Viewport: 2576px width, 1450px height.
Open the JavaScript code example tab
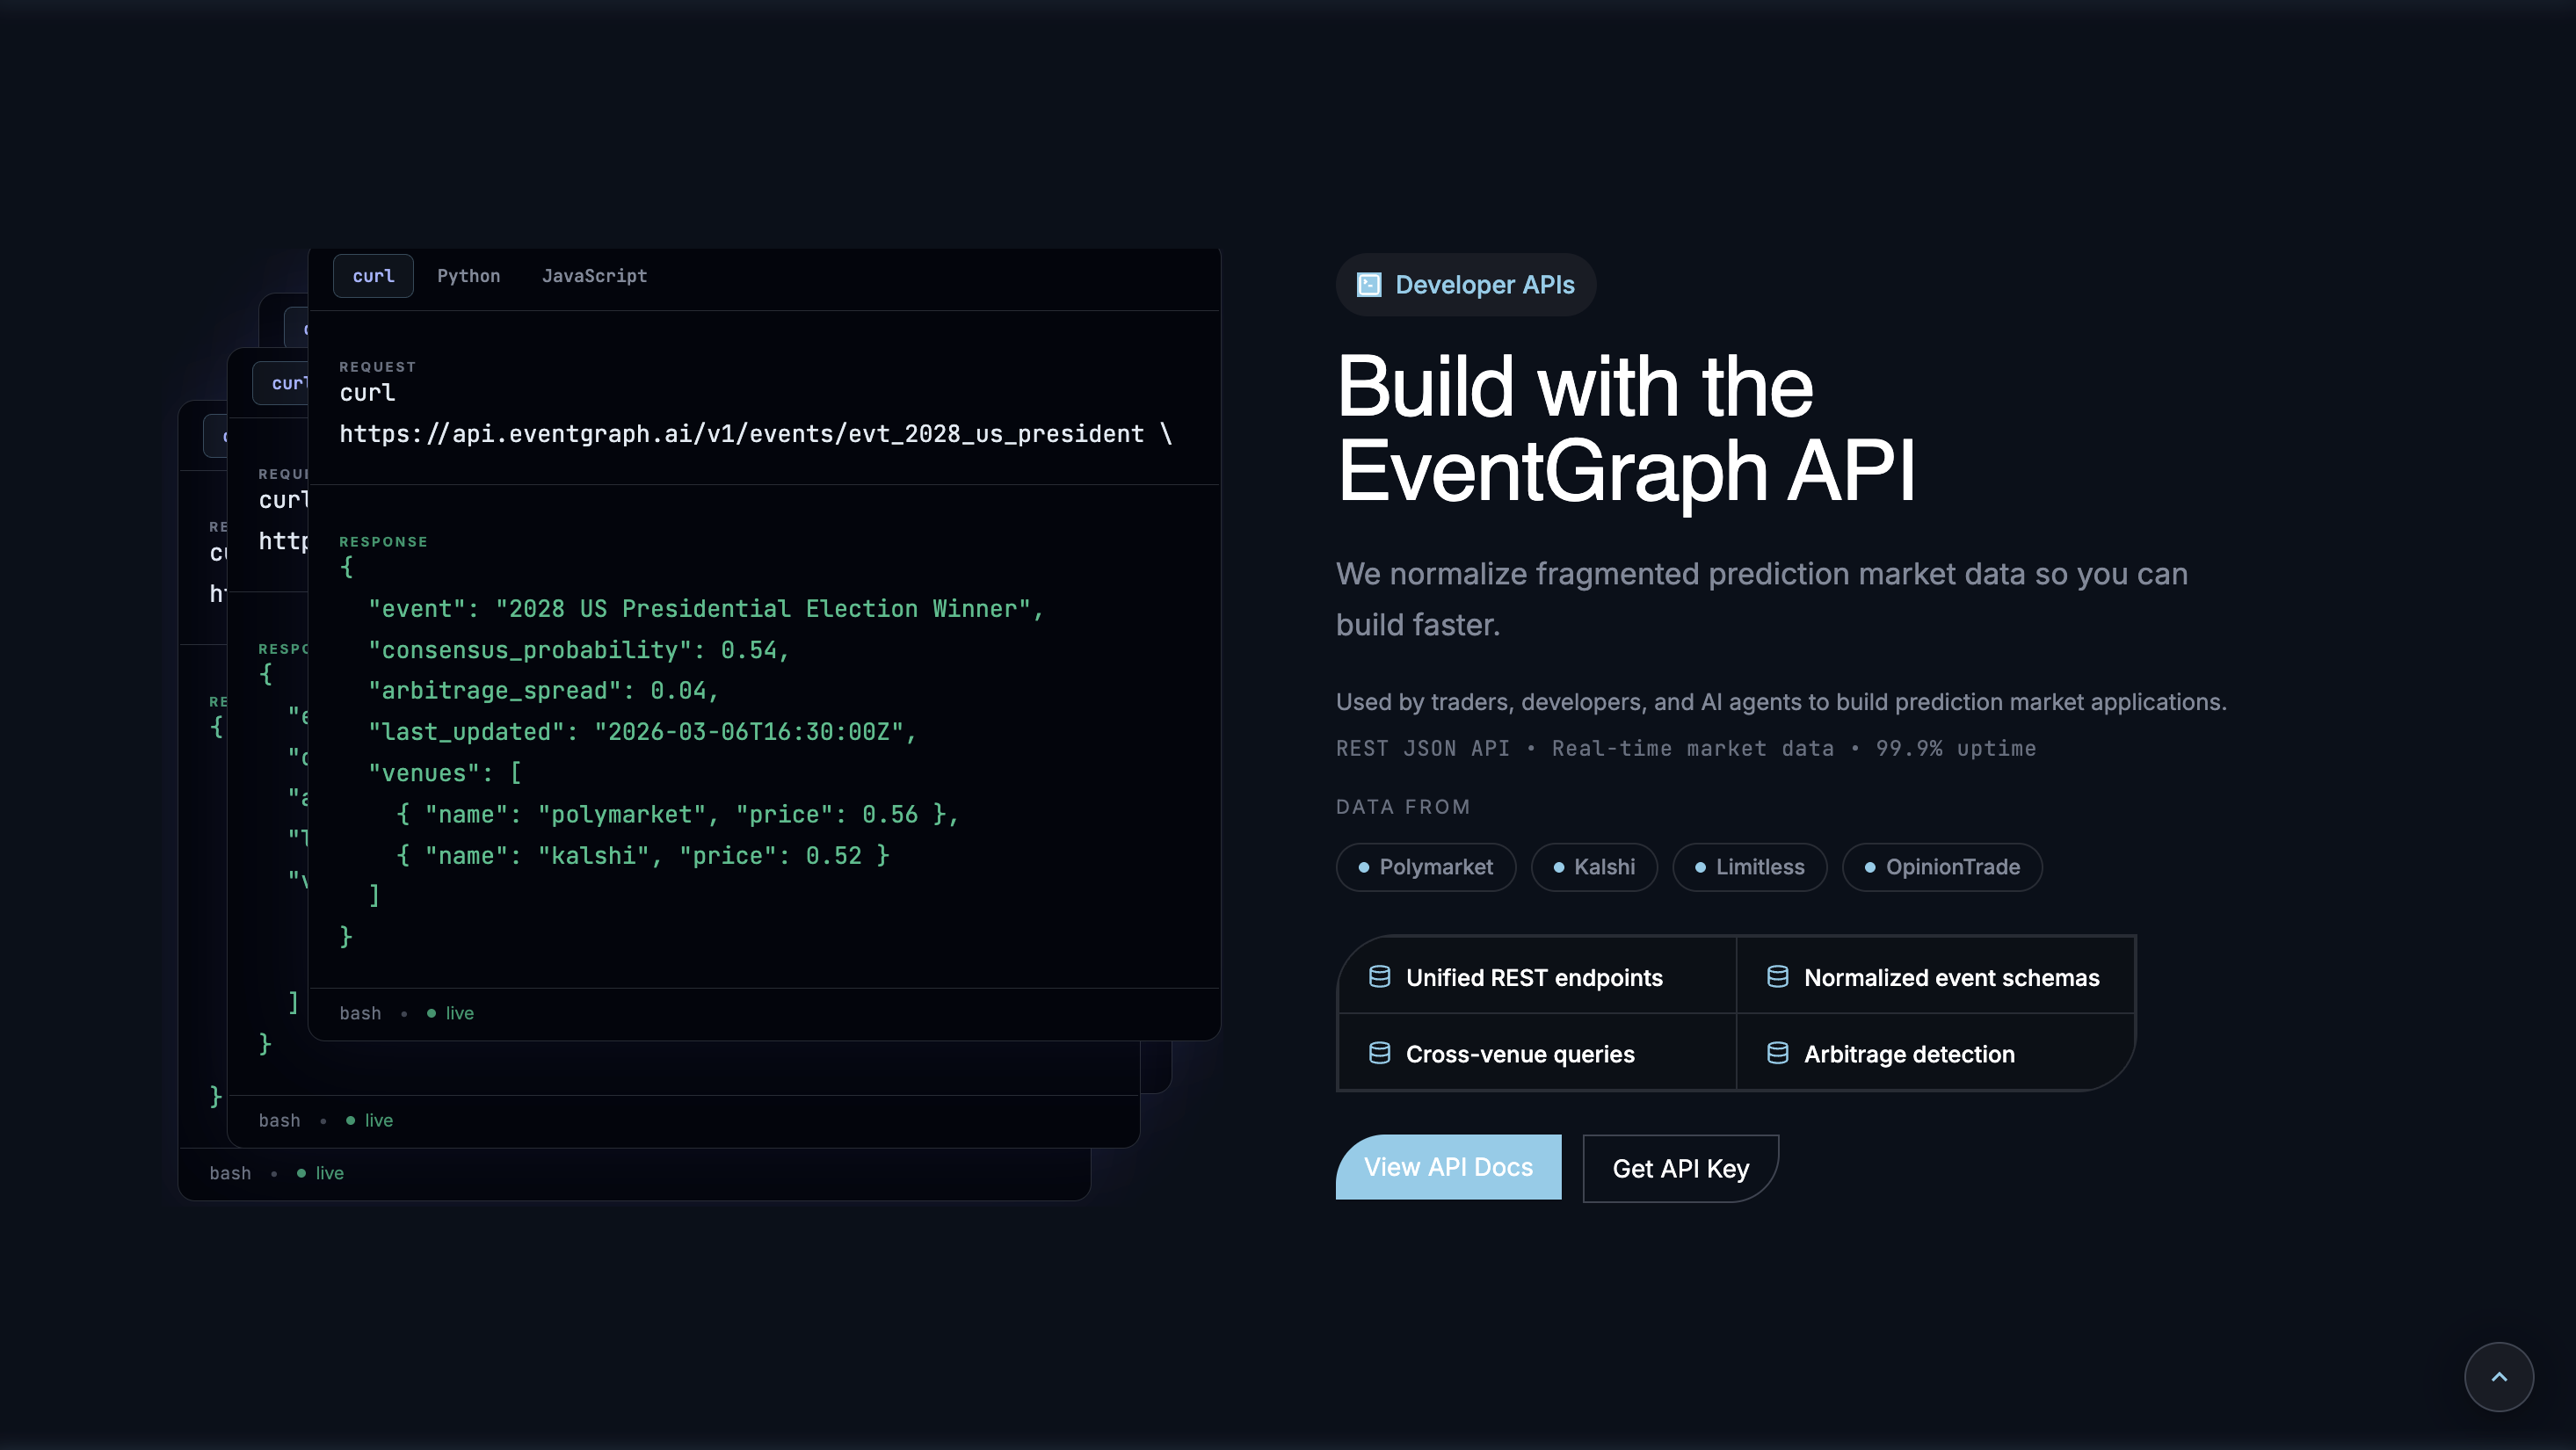click(594, 275)
